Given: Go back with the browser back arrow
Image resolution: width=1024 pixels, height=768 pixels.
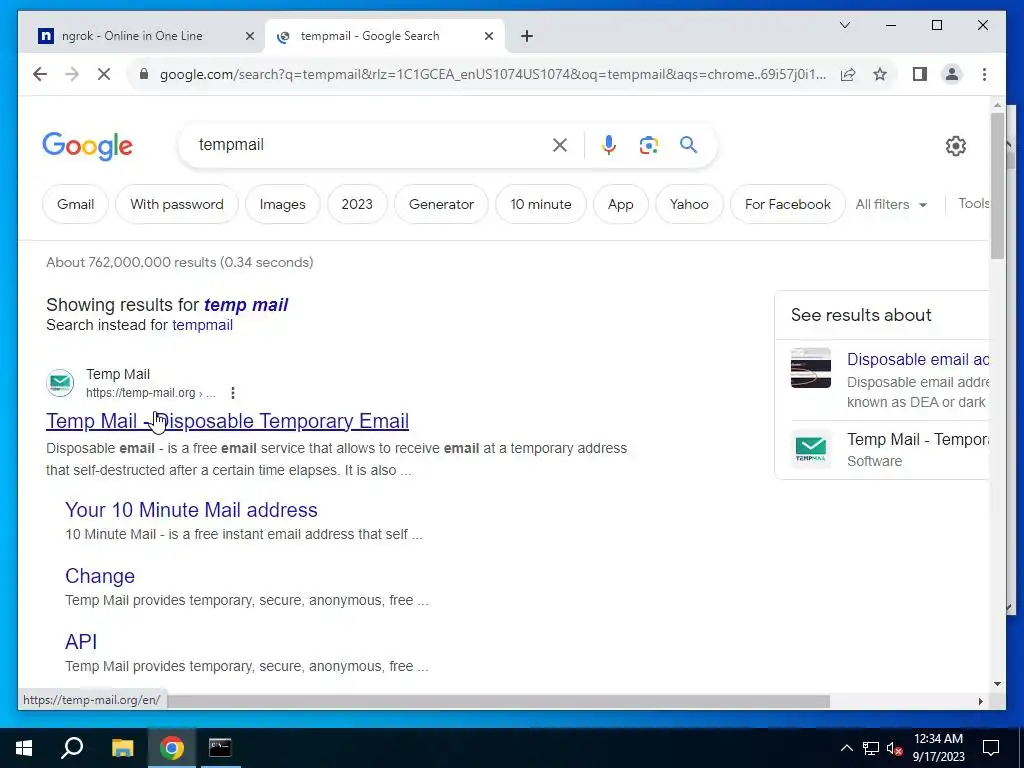Looking at the screenshot, I should (x=40, y=74).
